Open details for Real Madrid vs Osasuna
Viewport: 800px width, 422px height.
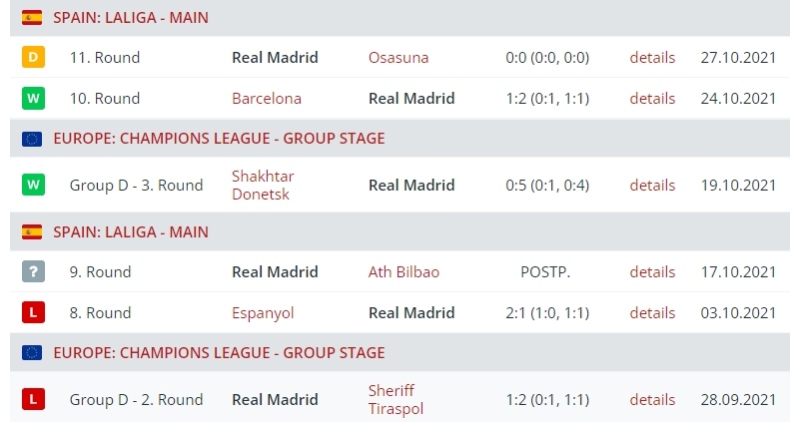coord(652,58)
